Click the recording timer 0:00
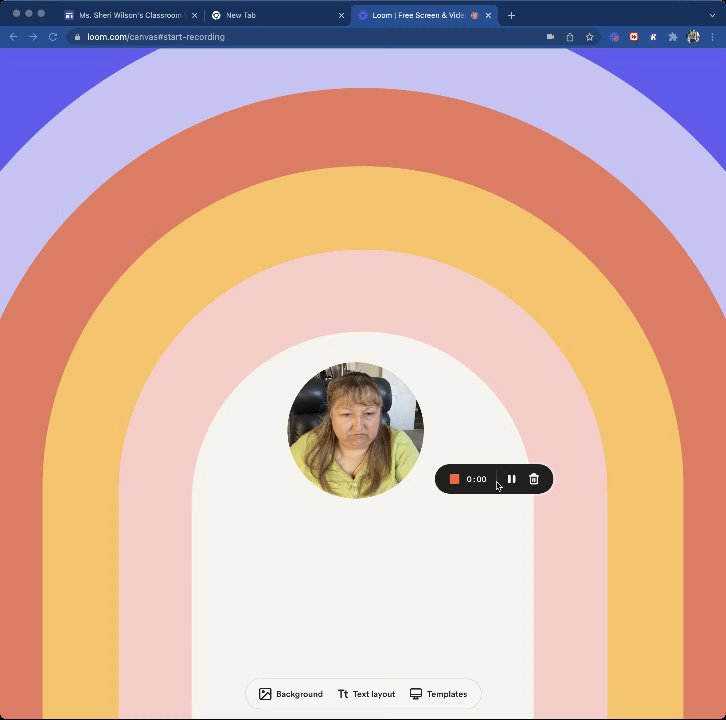 [476, 479]
